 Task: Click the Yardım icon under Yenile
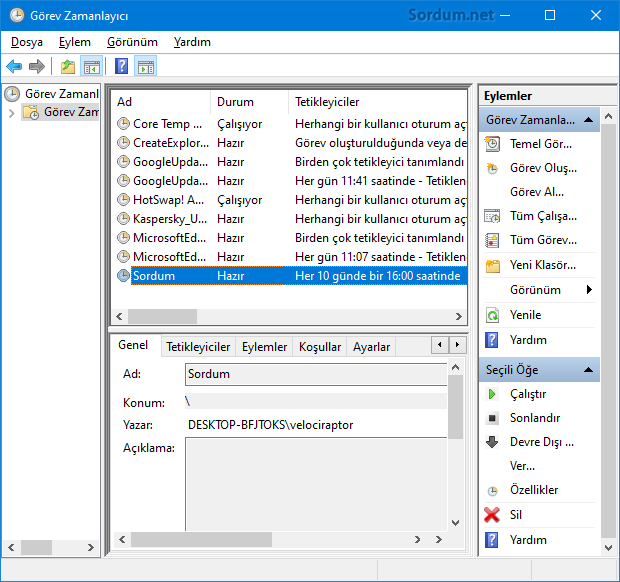tap(491, 340)
